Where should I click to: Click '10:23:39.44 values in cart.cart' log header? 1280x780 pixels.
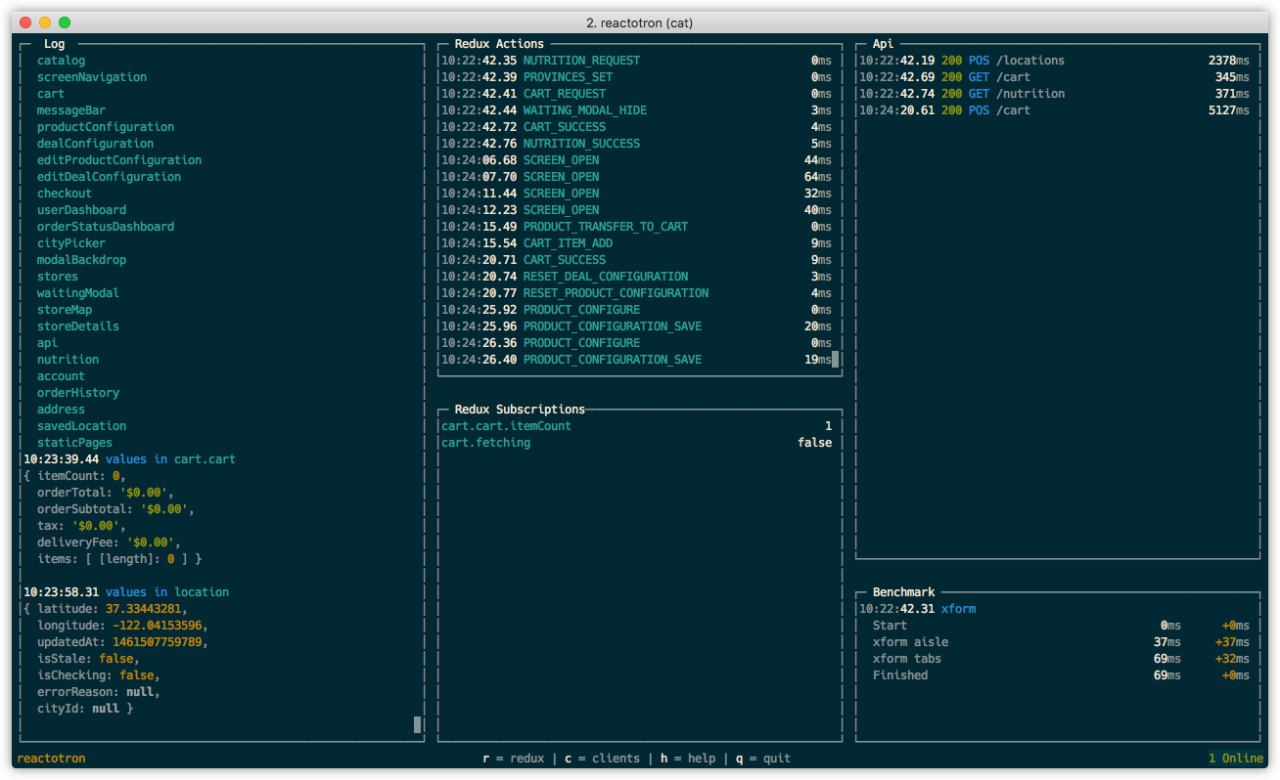pyautogui.click(x=129, y=459)
